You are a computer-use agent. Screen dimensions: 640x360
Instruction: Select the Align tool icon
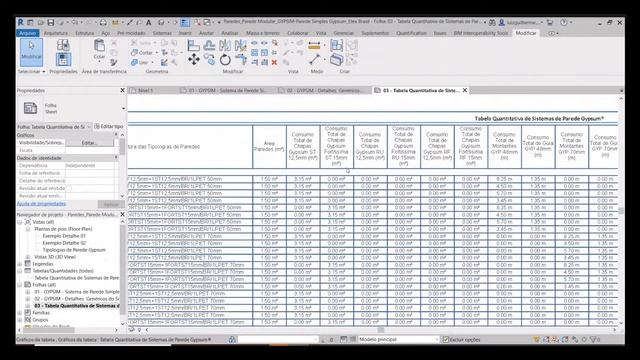click(x=193, y=45)
